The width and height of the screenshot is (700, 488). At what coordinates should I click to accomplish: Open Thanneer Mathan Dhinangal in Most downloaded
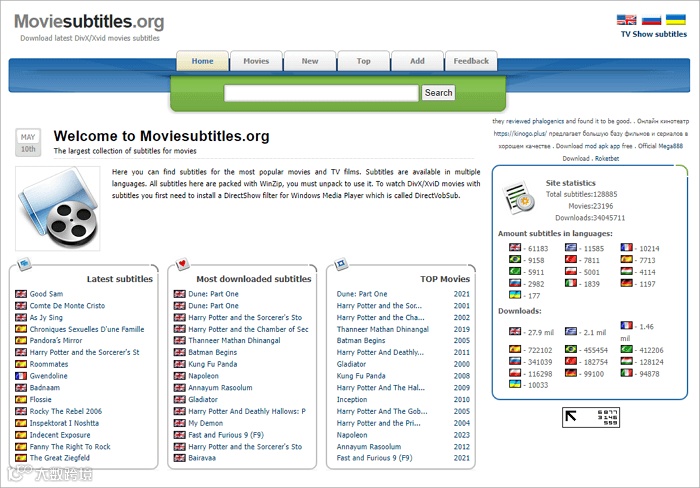[234, 341]
